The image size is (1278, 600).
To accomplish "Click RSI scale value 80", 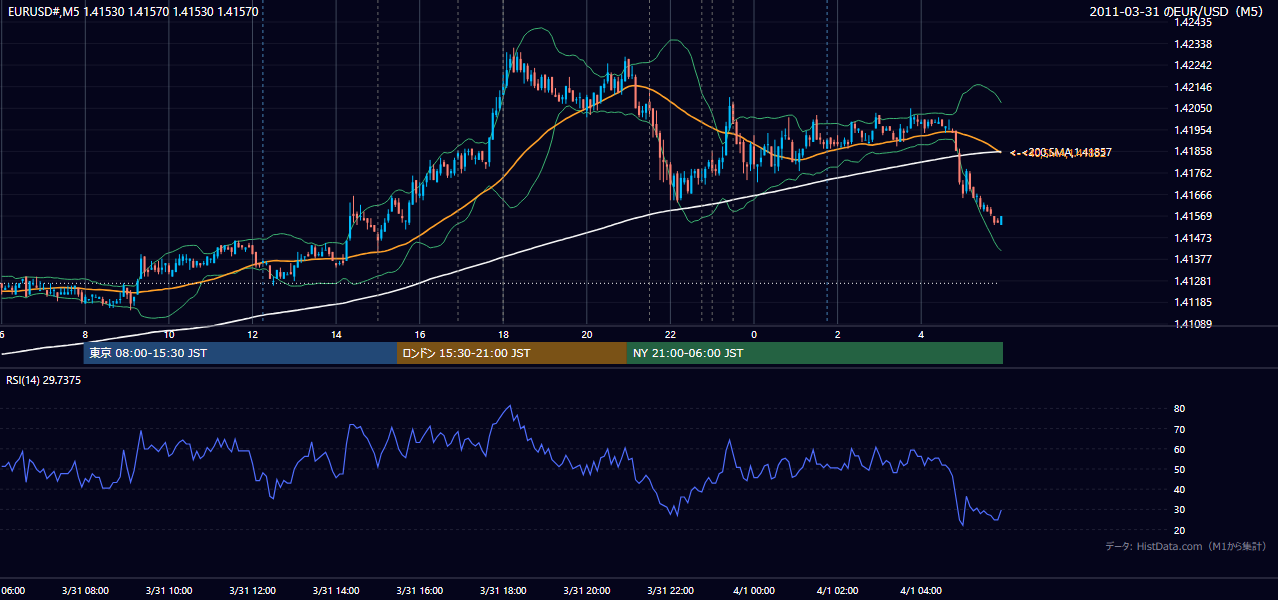I will click(x=1180, y=409).
